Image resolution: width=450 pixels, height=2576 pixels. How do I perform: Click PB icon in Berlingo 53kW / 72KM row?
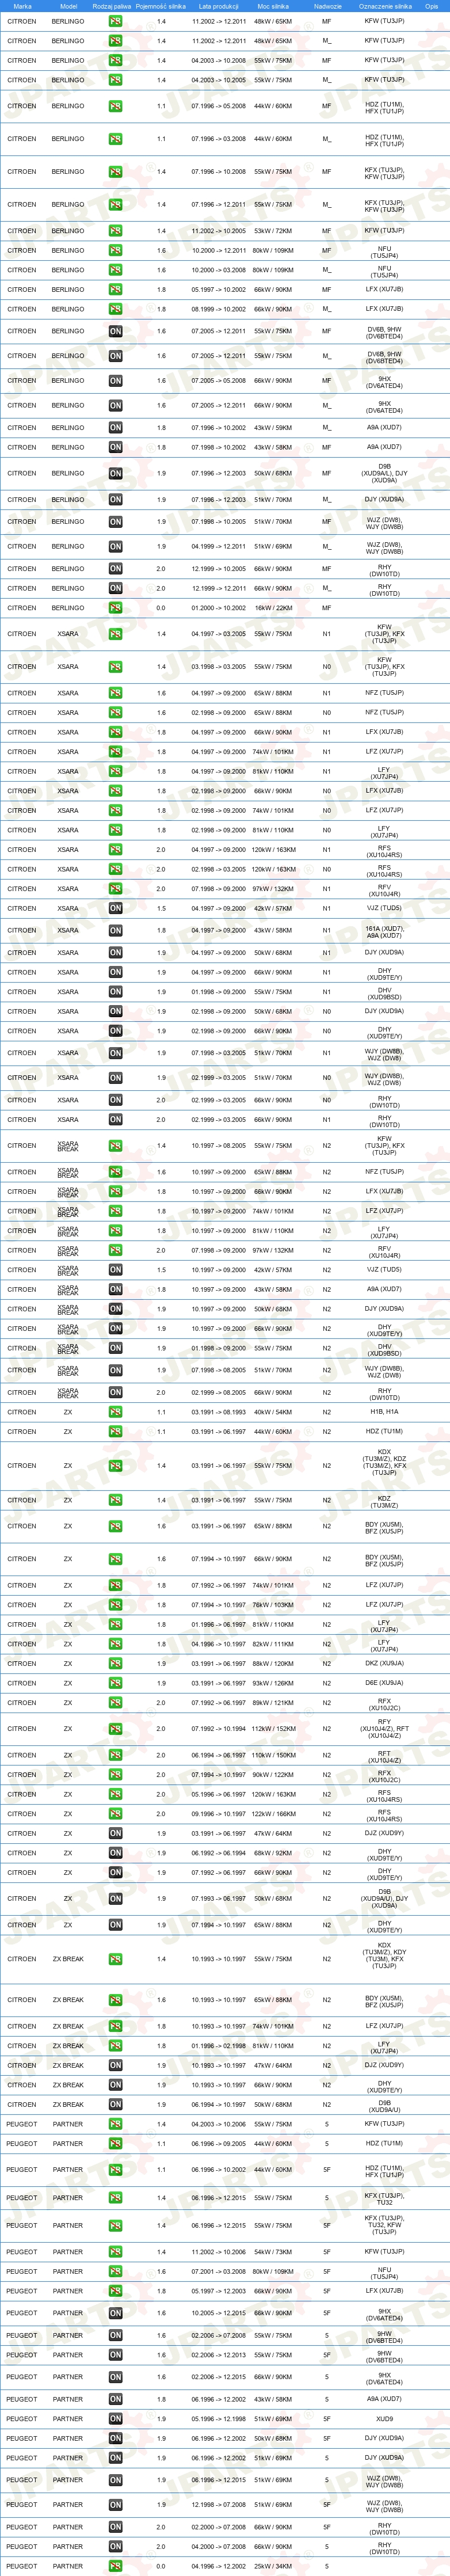tap(116, 231)
